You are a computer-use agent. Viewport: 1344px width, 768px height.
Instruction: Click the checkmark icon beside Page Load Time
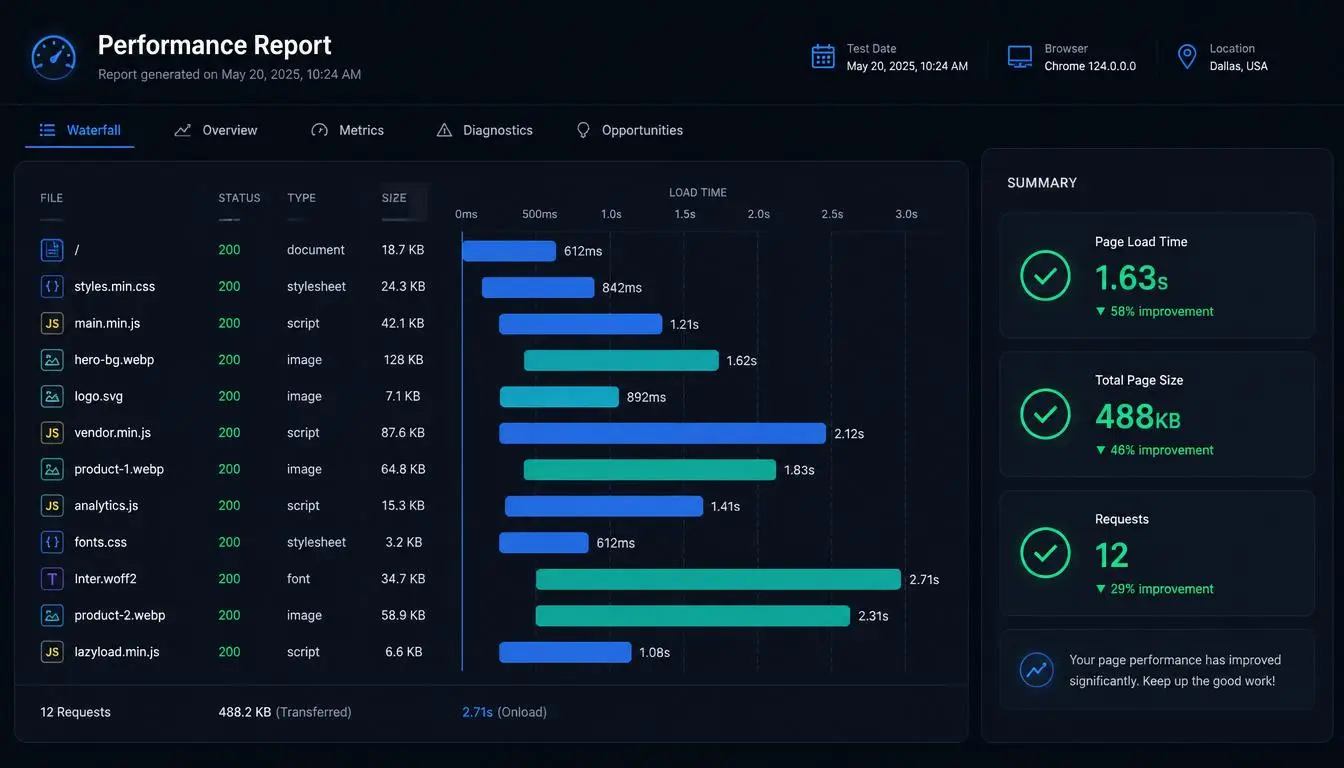(1045, 276)
